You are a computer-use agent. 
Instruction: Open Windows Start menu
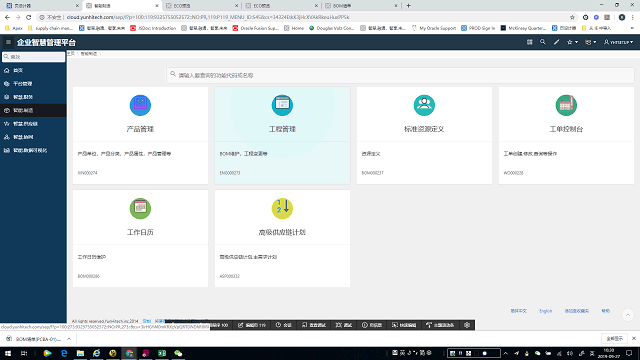tap(8, 353)
